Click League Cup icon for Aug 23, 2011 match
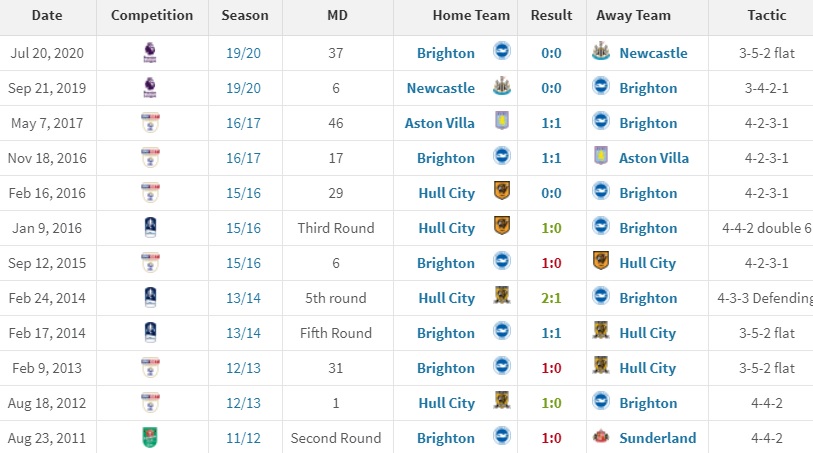The image size is (813, 453). click(x=150, y=437)
